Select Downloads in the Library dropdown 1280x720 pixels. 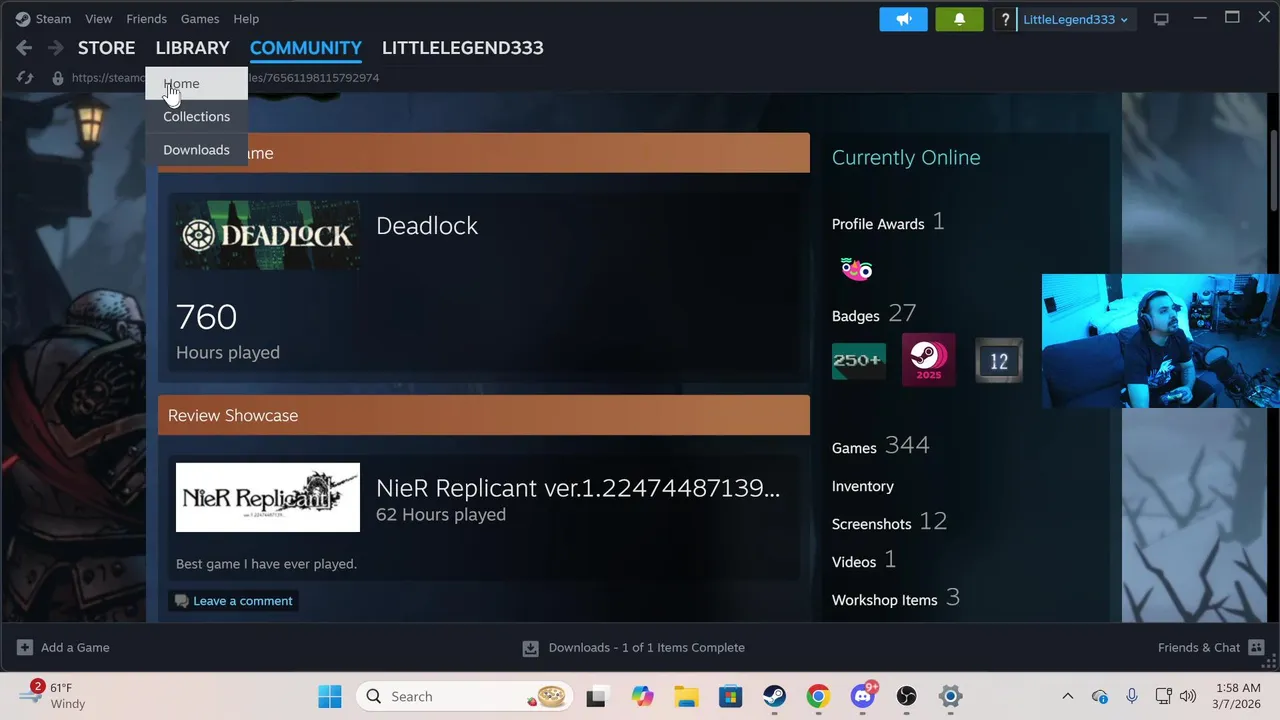pyautogui.click(x=196, y=150)
